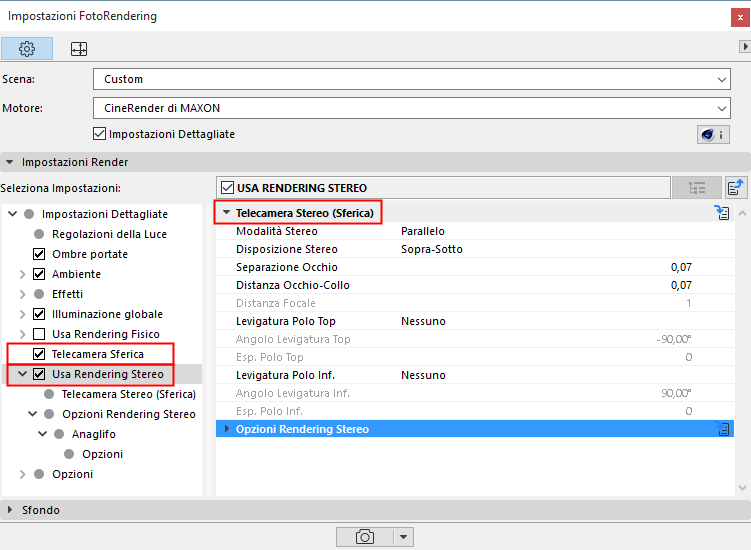Open Levigatura Polo Top value Nessuno
Image resolution: width=751 pixels, height=550 pixels.
coord(423,321)
